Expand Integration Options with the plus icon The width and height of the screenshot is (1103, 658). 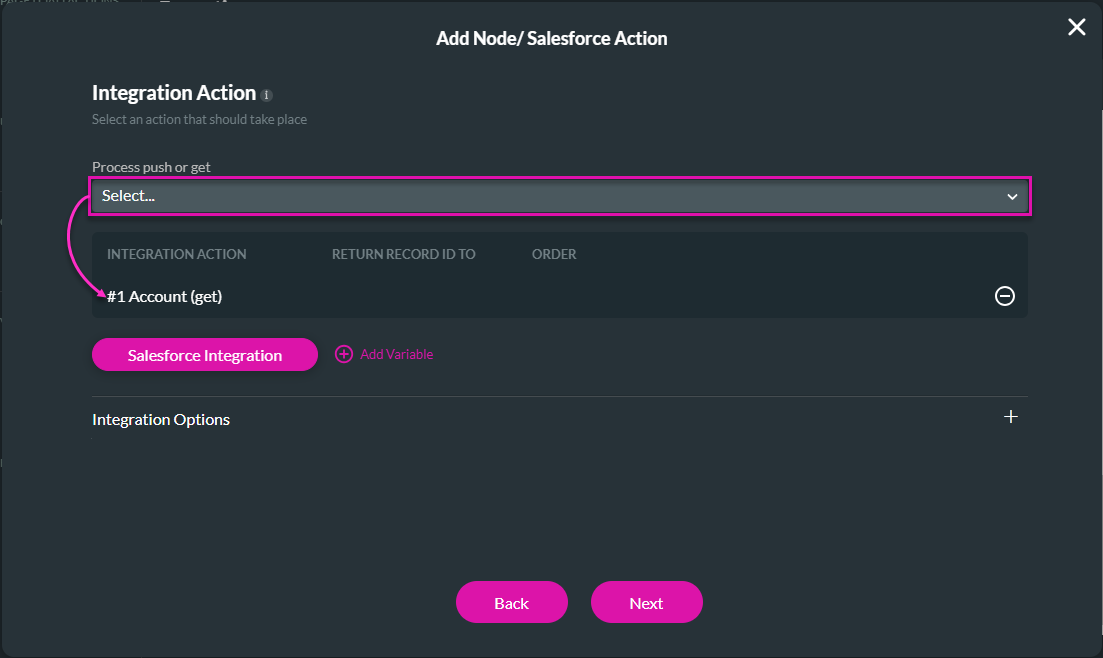[x=1011, y=417]
